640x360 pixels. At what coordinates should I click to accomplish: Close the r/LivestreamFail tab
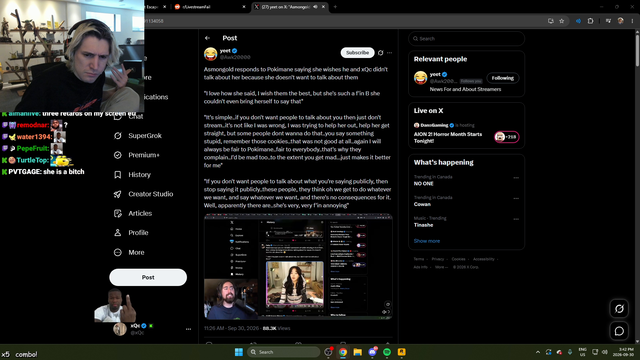tap(244, 7)
